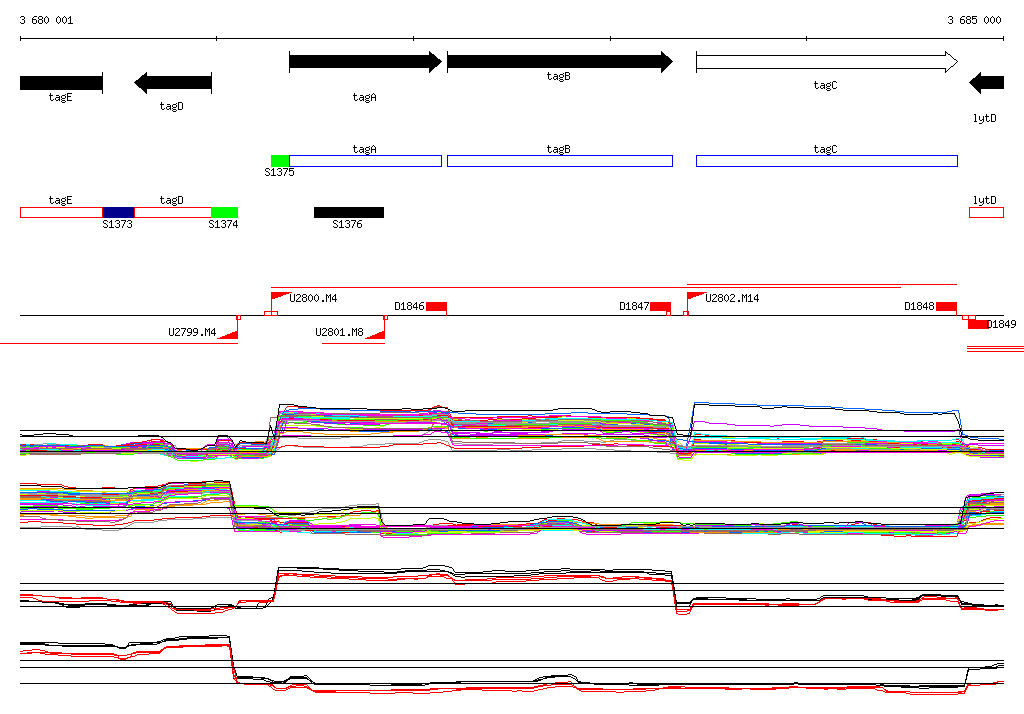Select the black lytD gene arrow
This screenshot has height=714, width=1024.
[987, 83]
